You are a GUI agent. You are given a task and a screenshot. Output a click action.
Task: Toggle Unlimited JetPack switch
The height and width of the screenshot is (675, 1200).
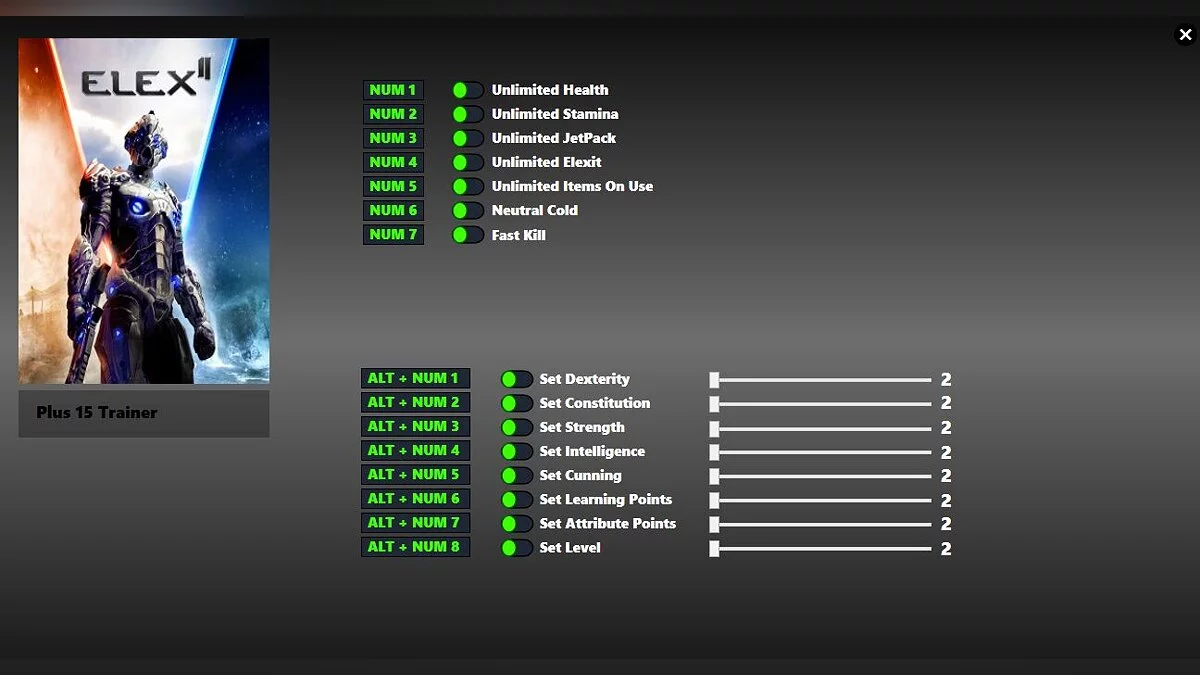pyautogui.click(x=467, y=138)
